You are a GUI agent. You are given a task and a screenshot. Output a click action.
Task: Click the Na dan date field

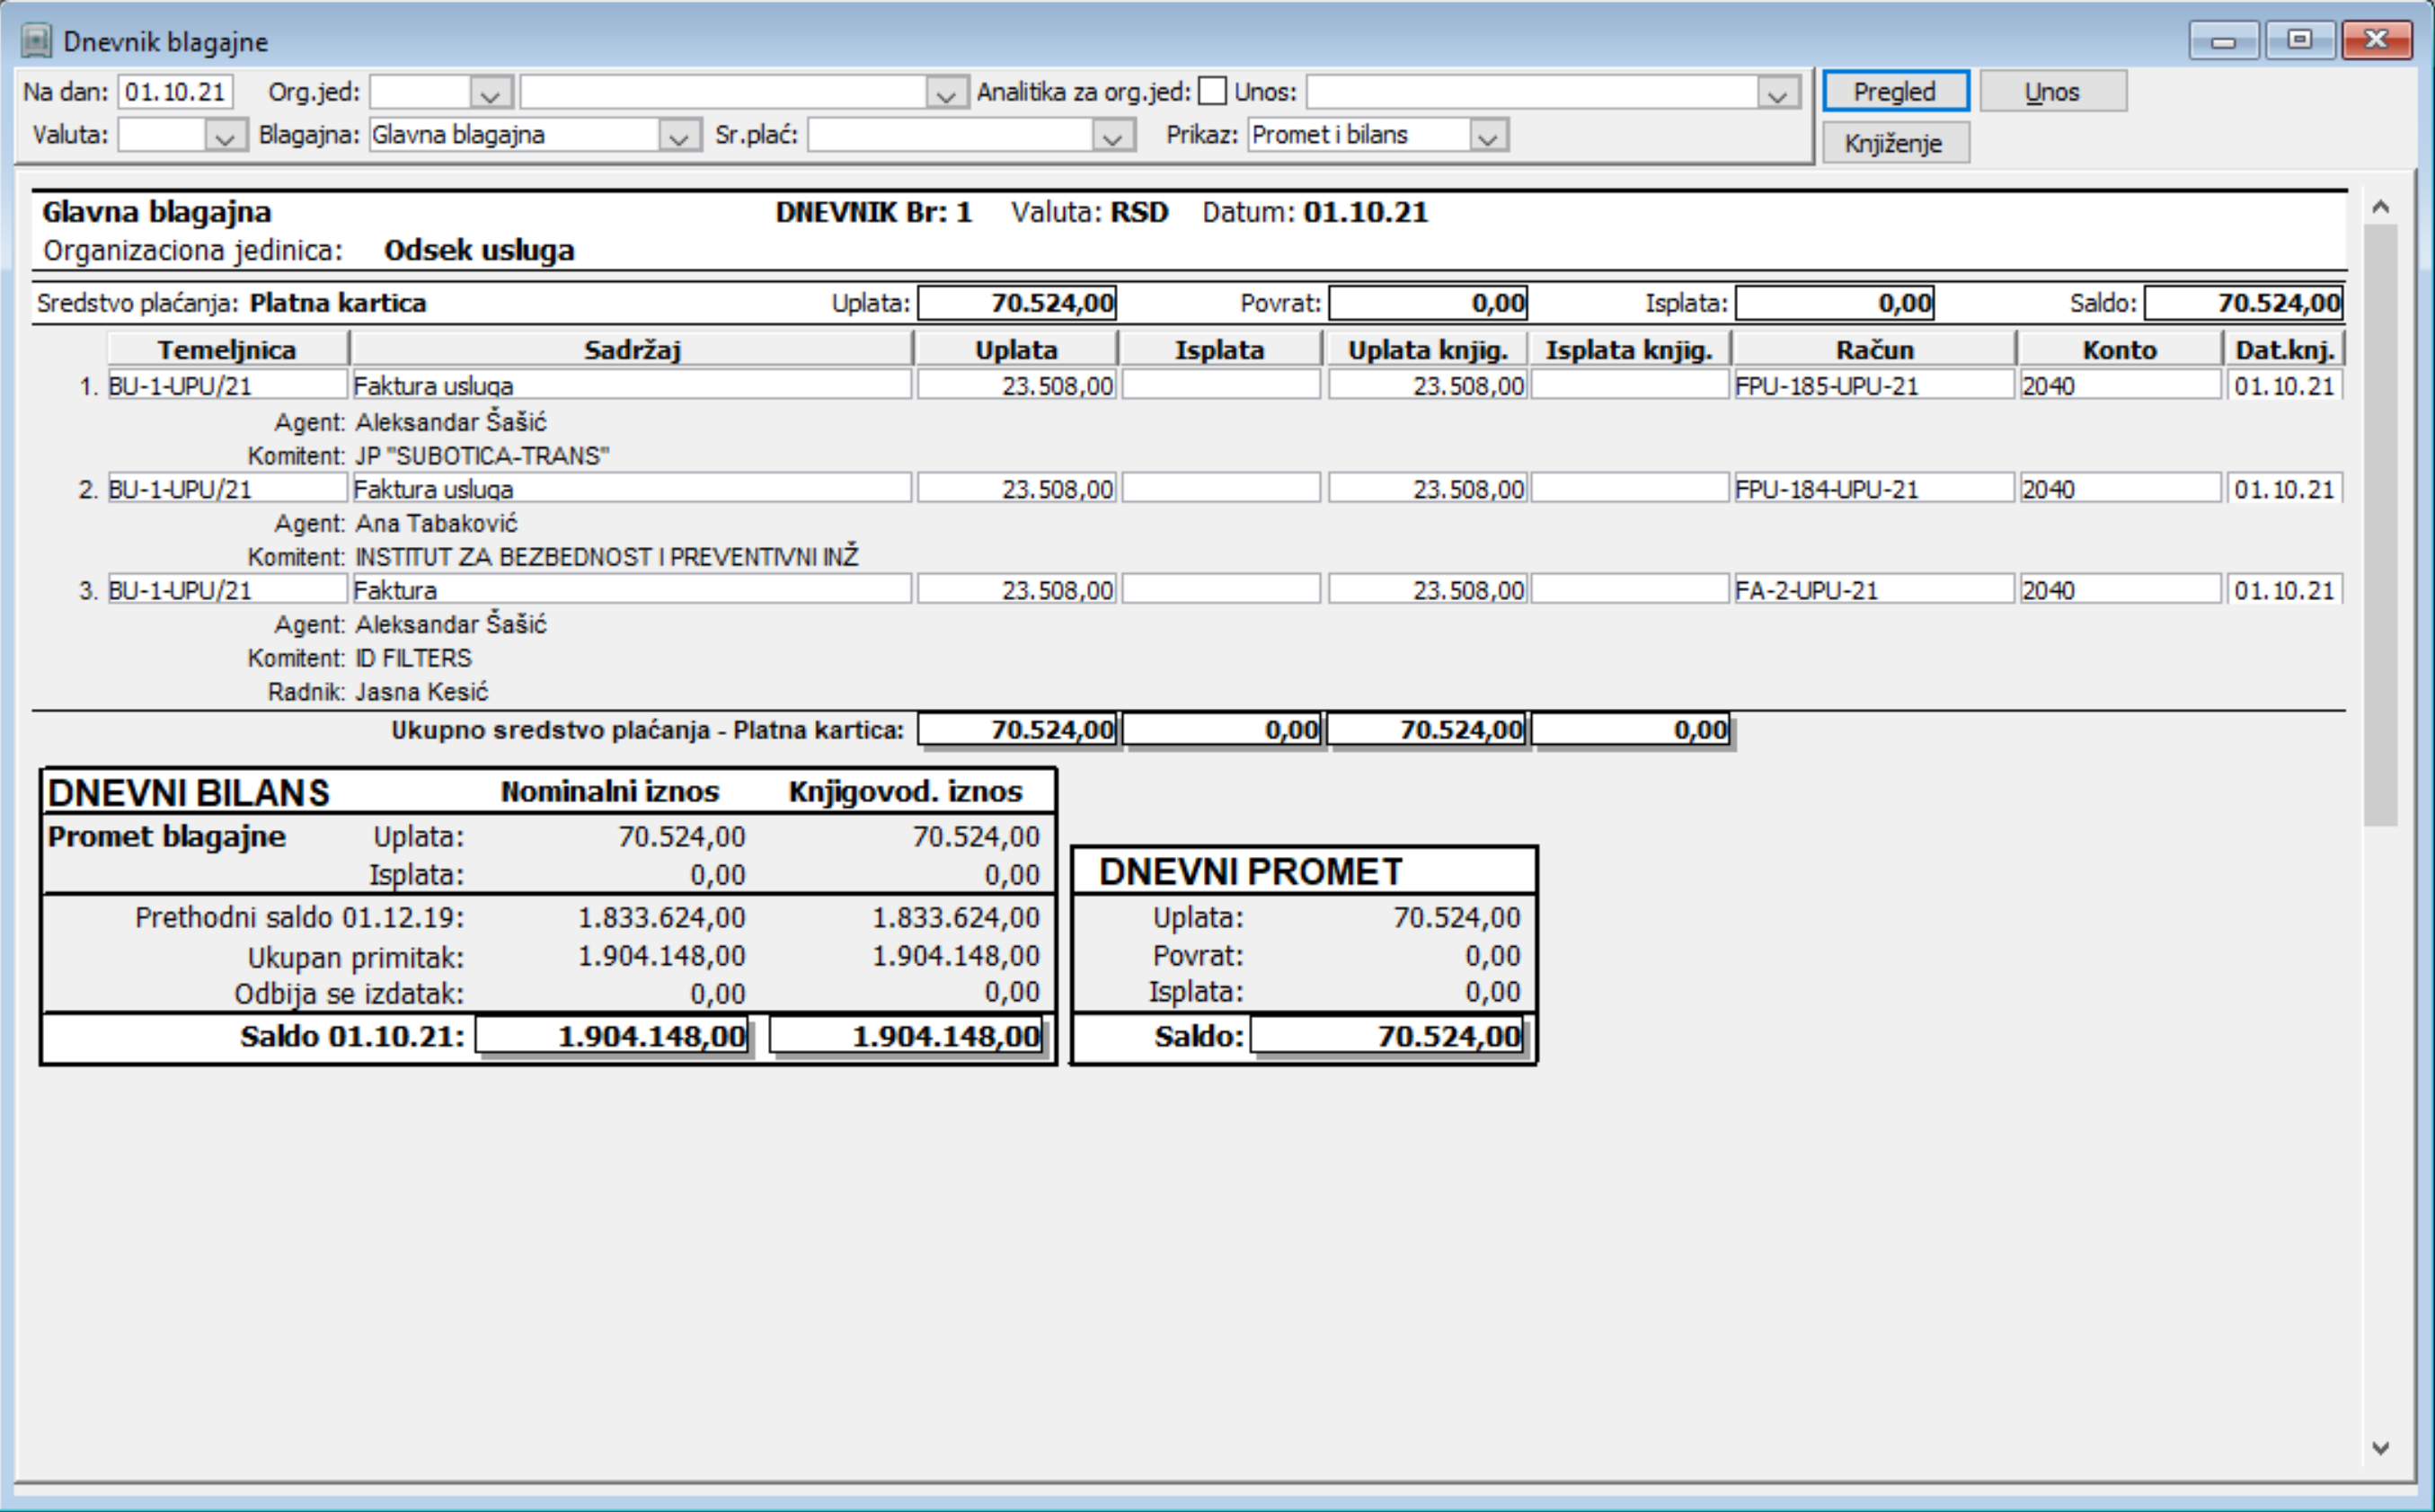pyautogui.click(x=176, y=92)
